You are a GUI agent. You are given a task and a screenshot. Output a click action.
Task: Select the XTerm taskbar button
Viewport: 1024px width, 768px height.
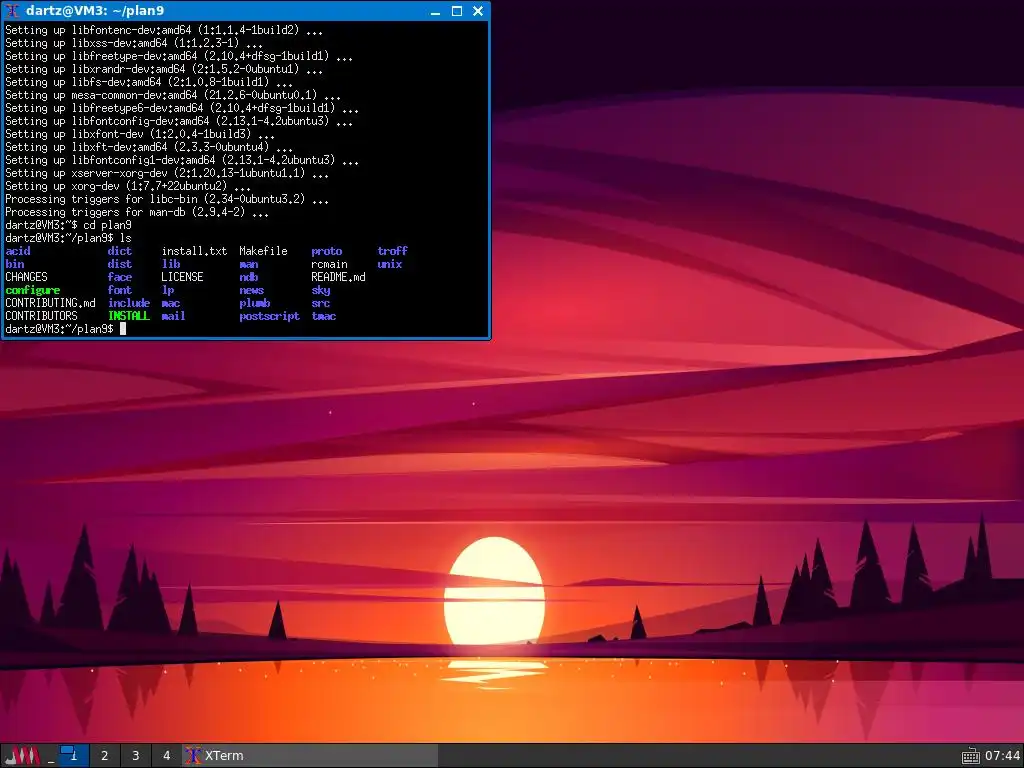pos(310,756)
